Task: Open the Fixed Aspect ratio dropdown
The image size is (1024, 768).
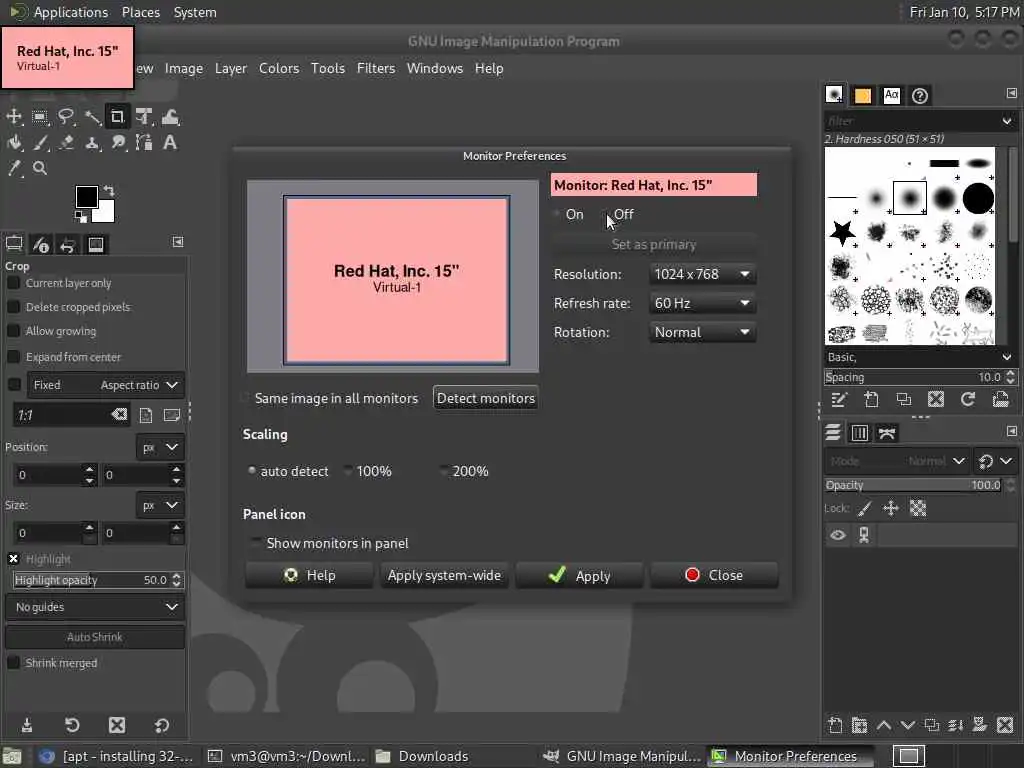Action: [x=106, y=385]
